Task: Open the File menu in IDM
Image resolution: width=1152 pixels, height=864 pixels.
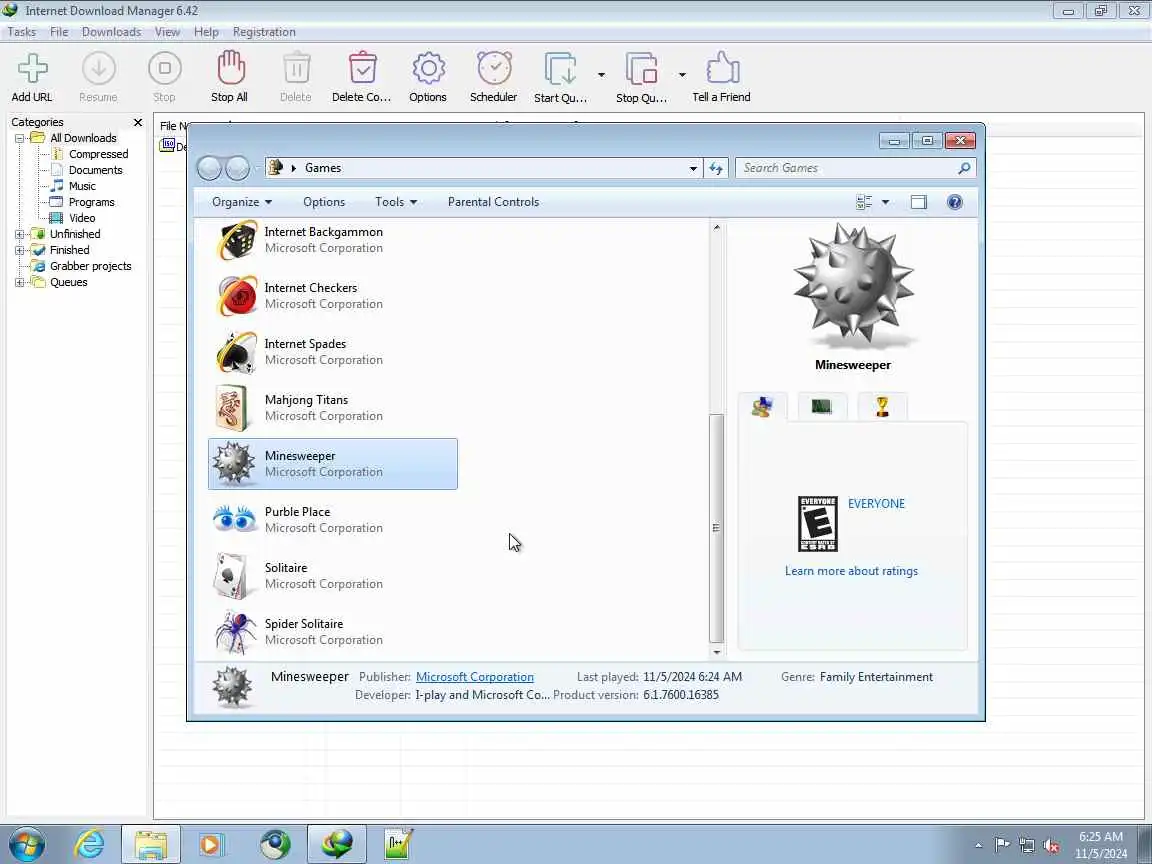Action: tap(59, 32)
